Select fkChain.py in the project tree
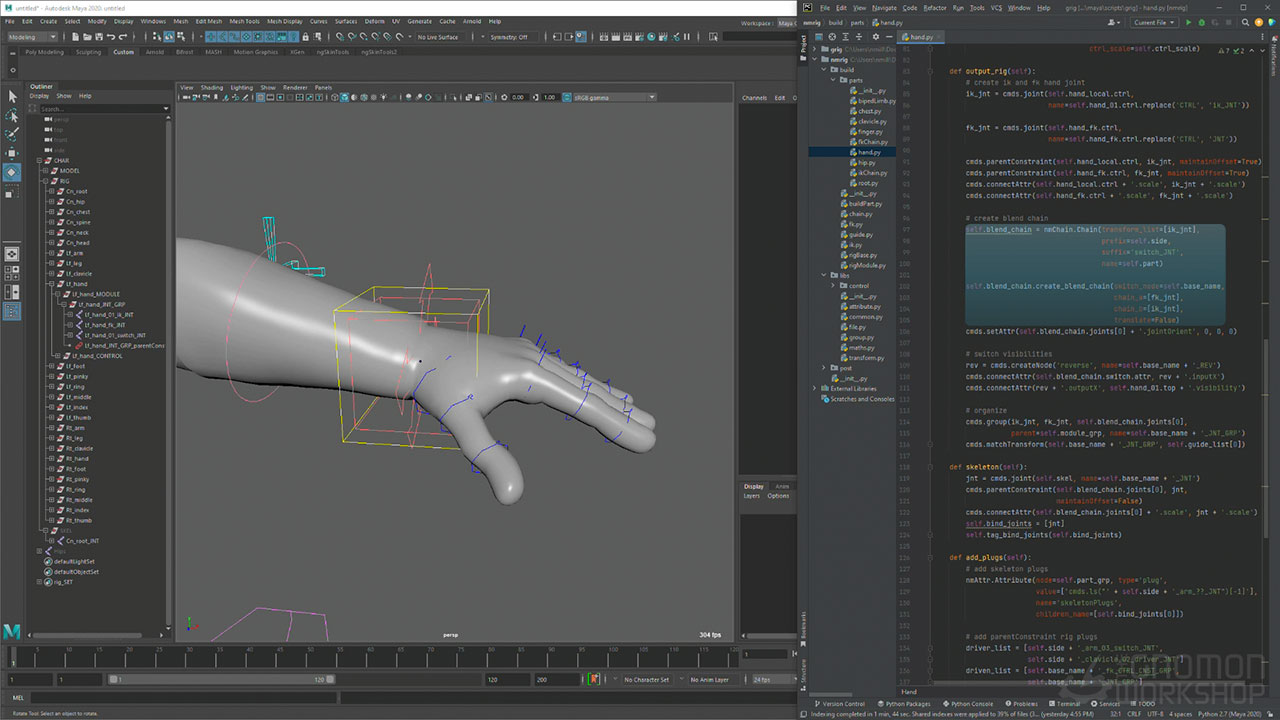Viewport: 1280px width, 720px height. click(872, 142)
